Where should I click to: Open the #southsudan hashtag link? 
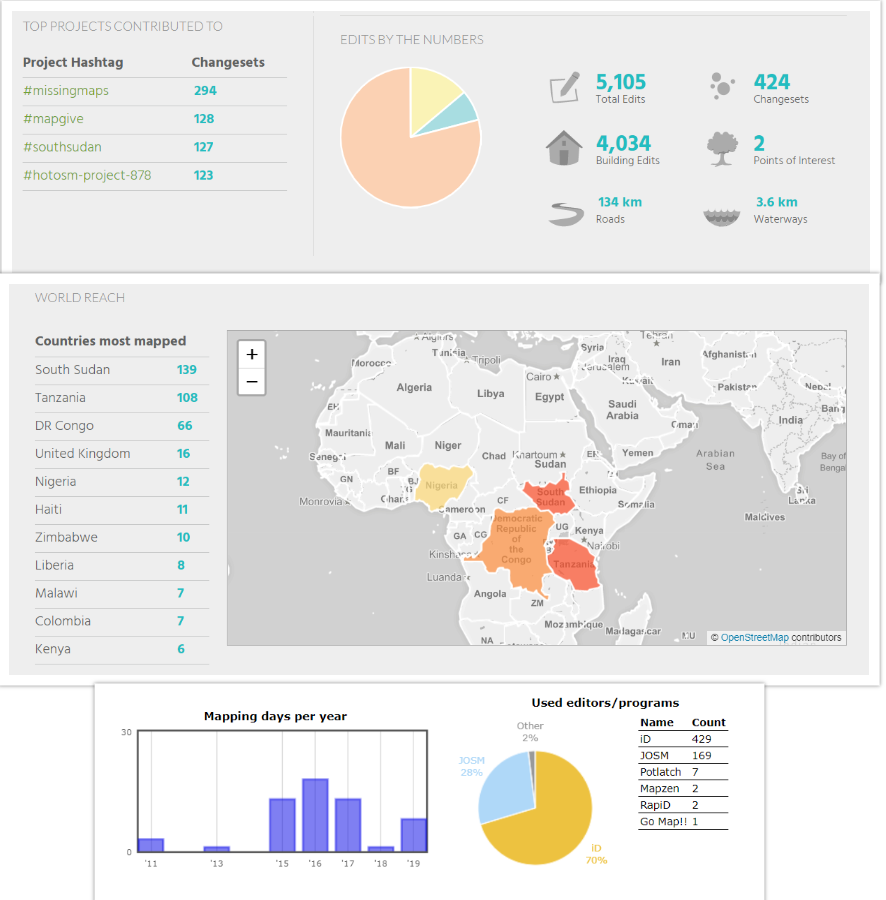[62, 147]
